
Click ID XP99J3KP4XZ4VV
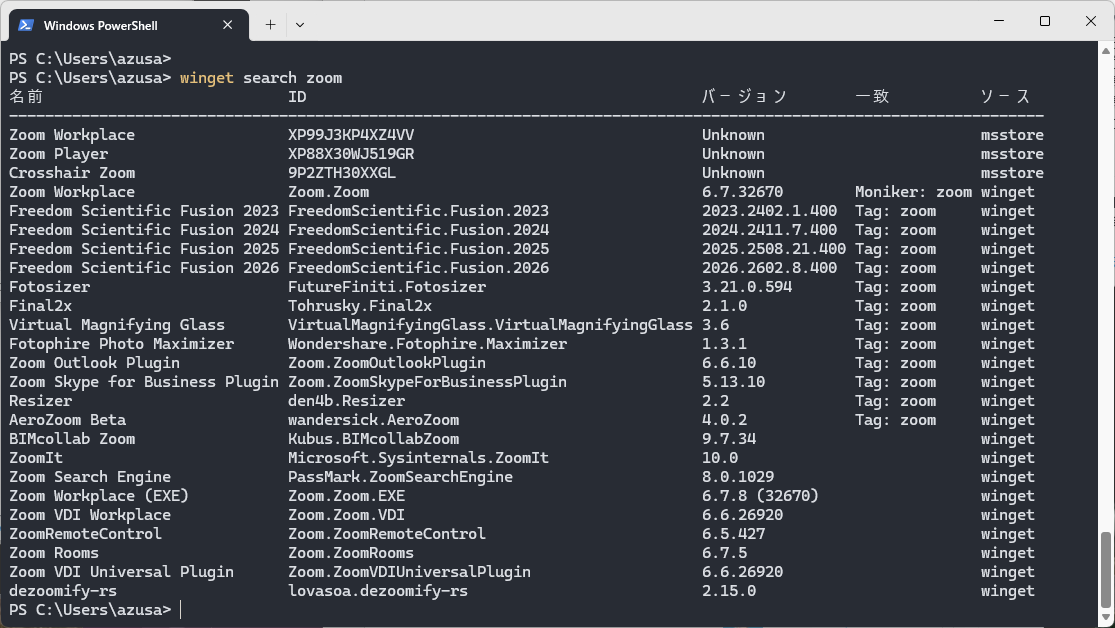tap(351, 135)
